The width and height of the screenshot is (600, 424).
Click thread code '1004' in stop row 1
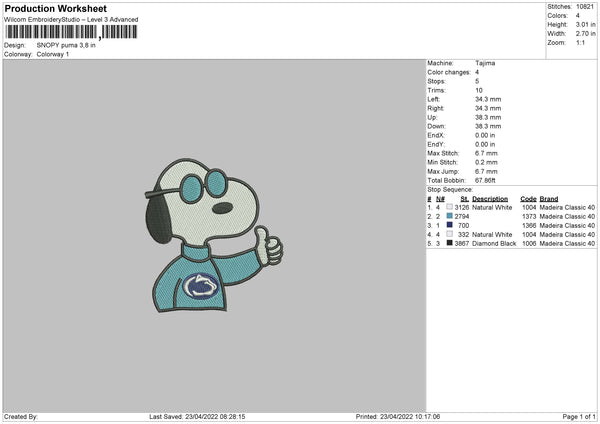click(x=529, y=207)
